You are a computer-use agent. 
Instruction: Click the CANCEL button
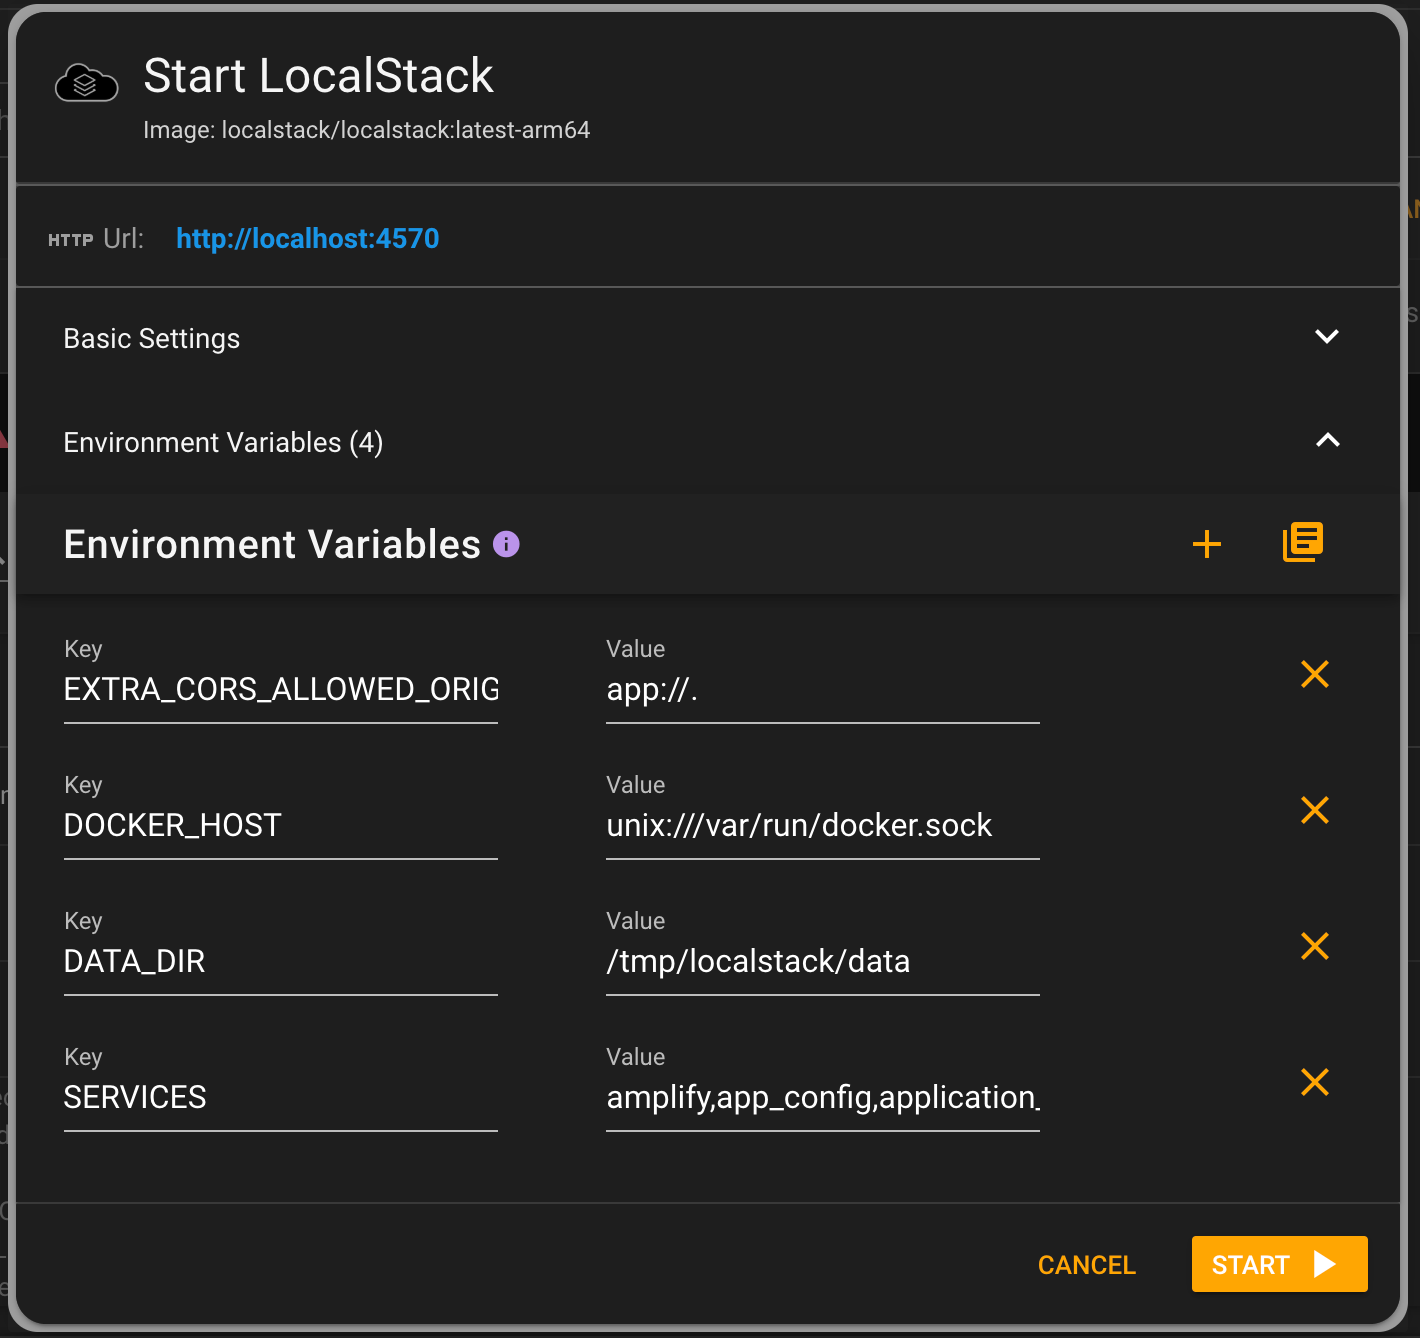(x=1087, y=1265)
